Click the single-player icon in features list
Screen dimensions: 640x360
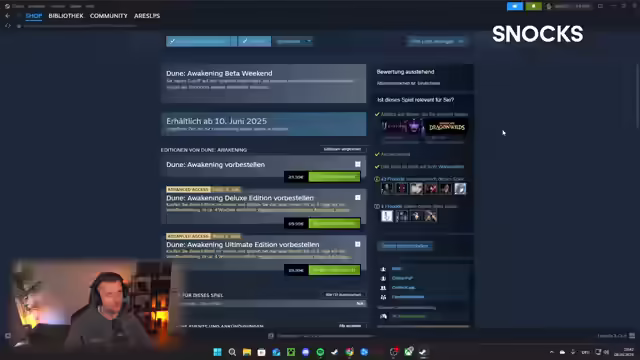pos(383,269)
